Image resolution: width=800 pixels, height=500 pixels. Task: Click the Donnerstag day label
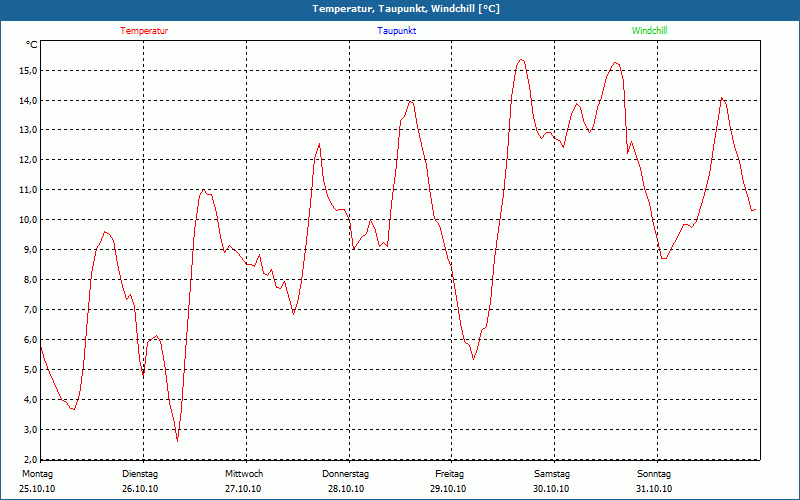tap(345, 474)
